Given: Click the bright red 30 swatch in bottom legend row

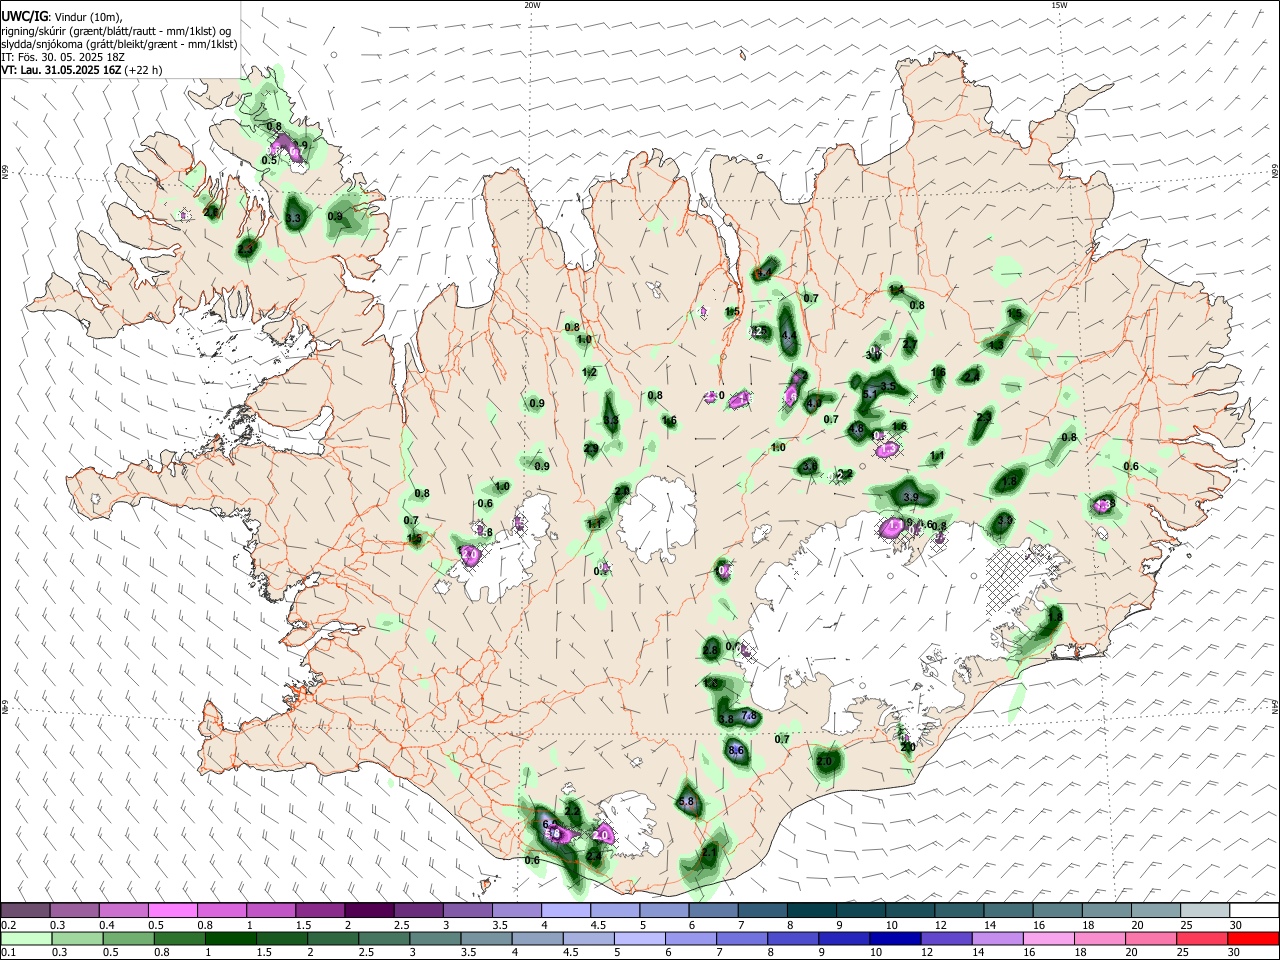Looking at the screenshot, I should coord(1253,938).
